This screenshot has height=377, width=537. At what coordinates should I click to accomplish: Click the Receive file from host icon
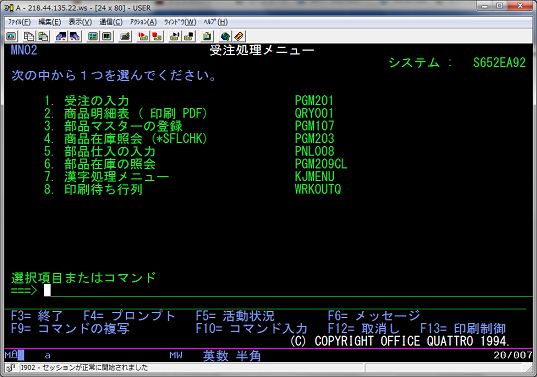(x=75, y=36)
